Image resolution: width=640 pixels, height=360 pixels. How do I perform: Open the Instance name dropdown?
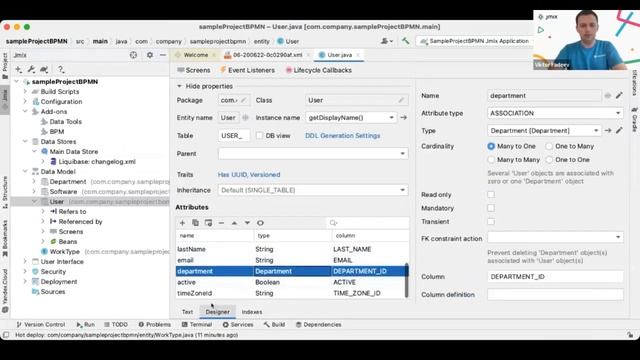351,118
